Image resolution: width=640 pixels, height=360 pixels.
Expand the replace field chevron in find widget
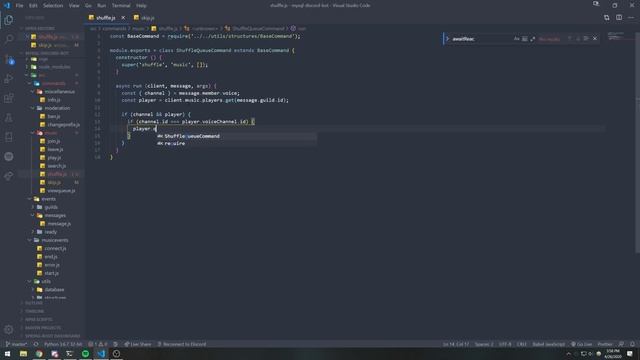pos(447,39)
